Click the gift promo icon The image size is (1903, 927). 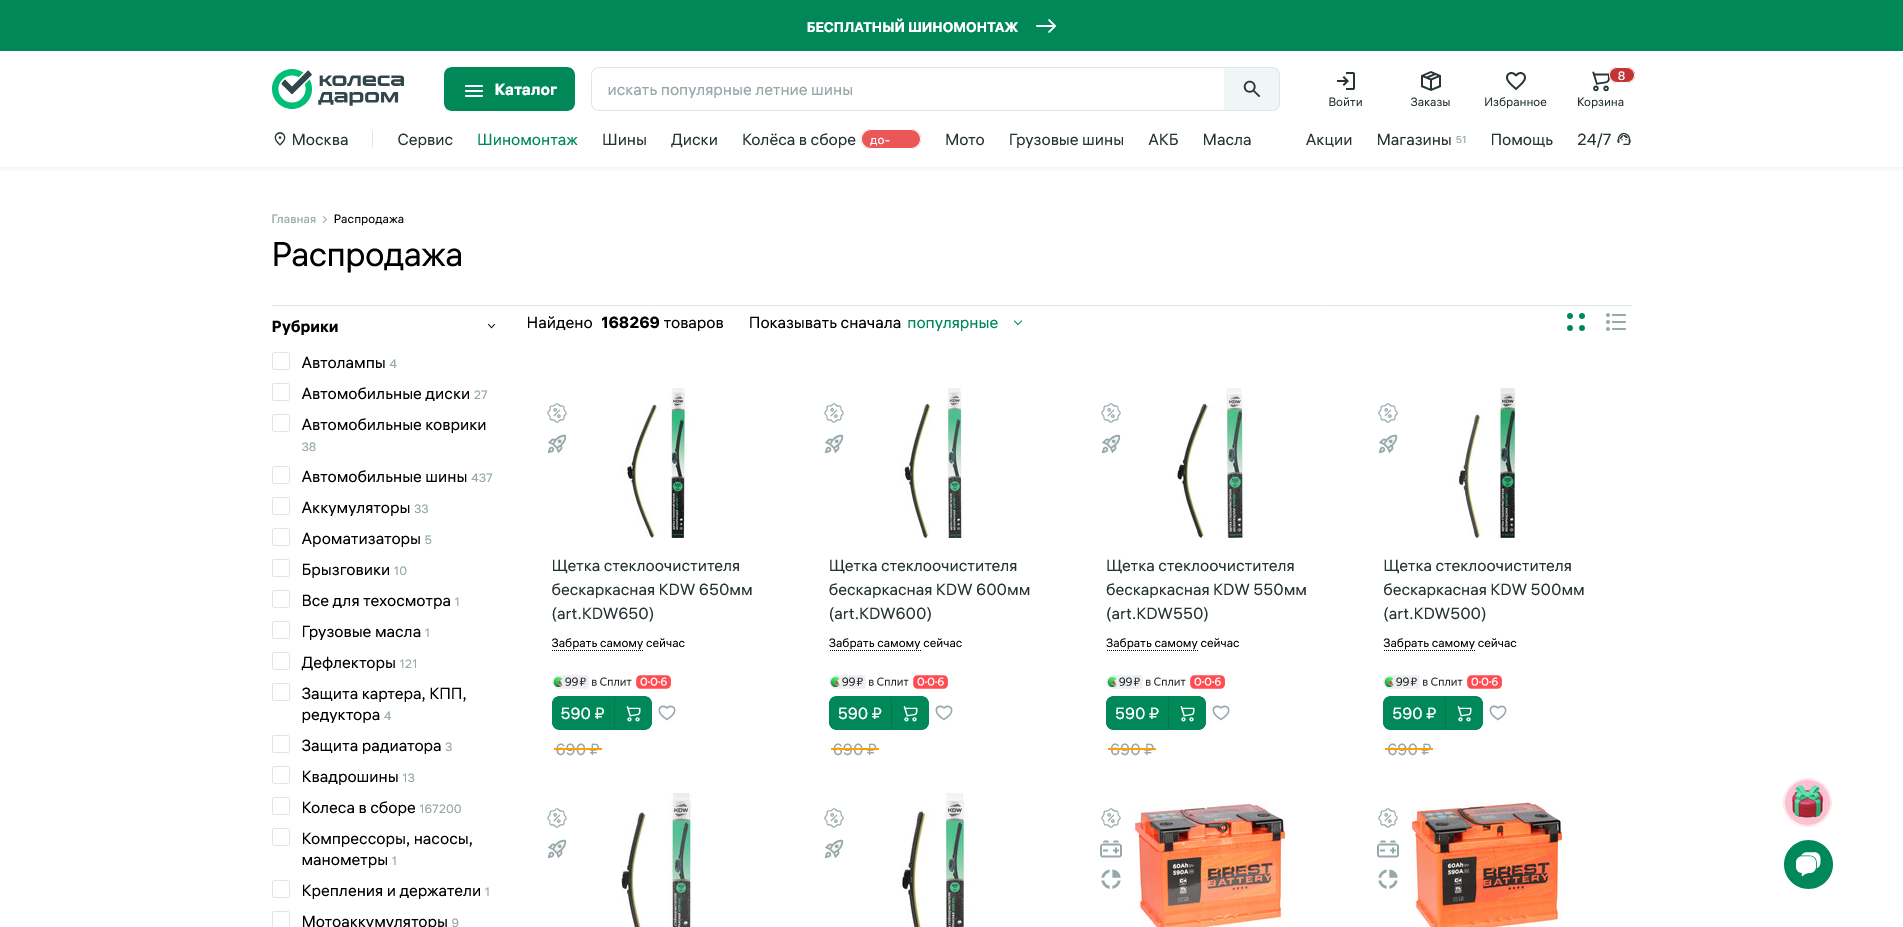(1807, 802)
